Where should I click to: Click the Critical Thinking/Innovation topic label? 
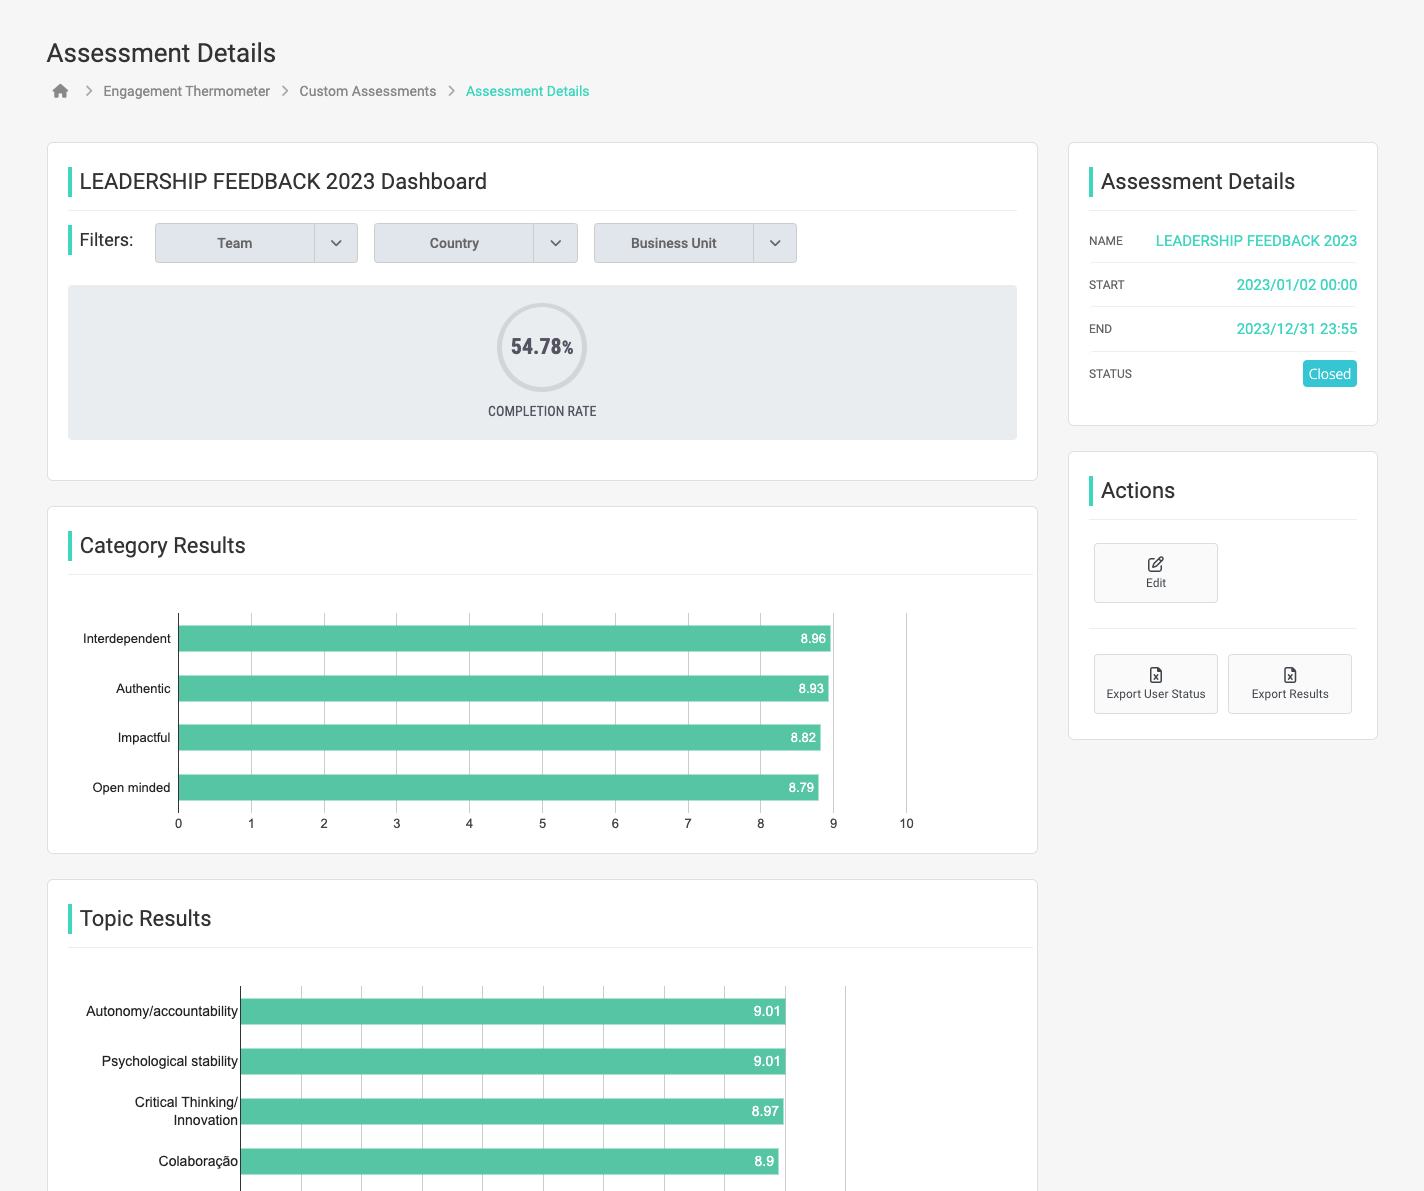pyautogui.click(x=186, y=1111)
